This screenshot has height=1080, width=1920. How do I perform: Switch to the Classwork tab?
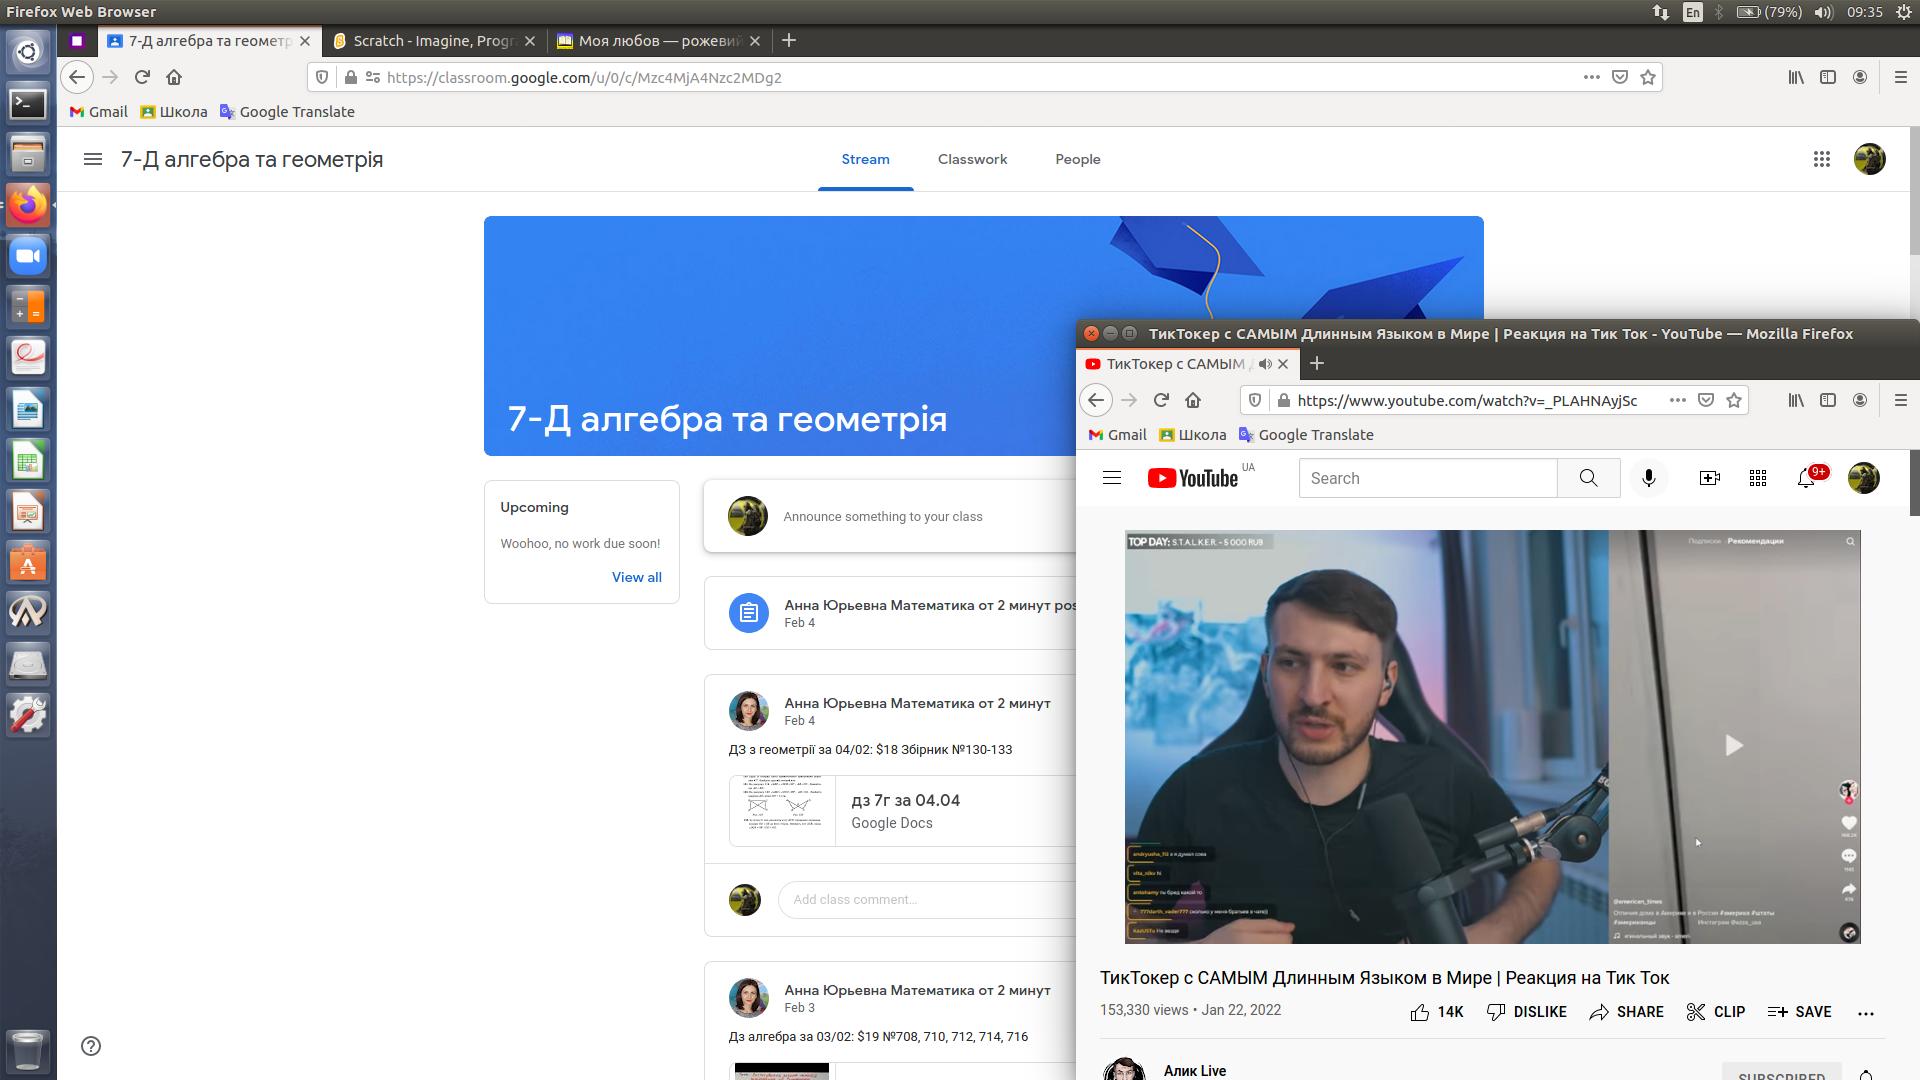click(x=972, y=159)
